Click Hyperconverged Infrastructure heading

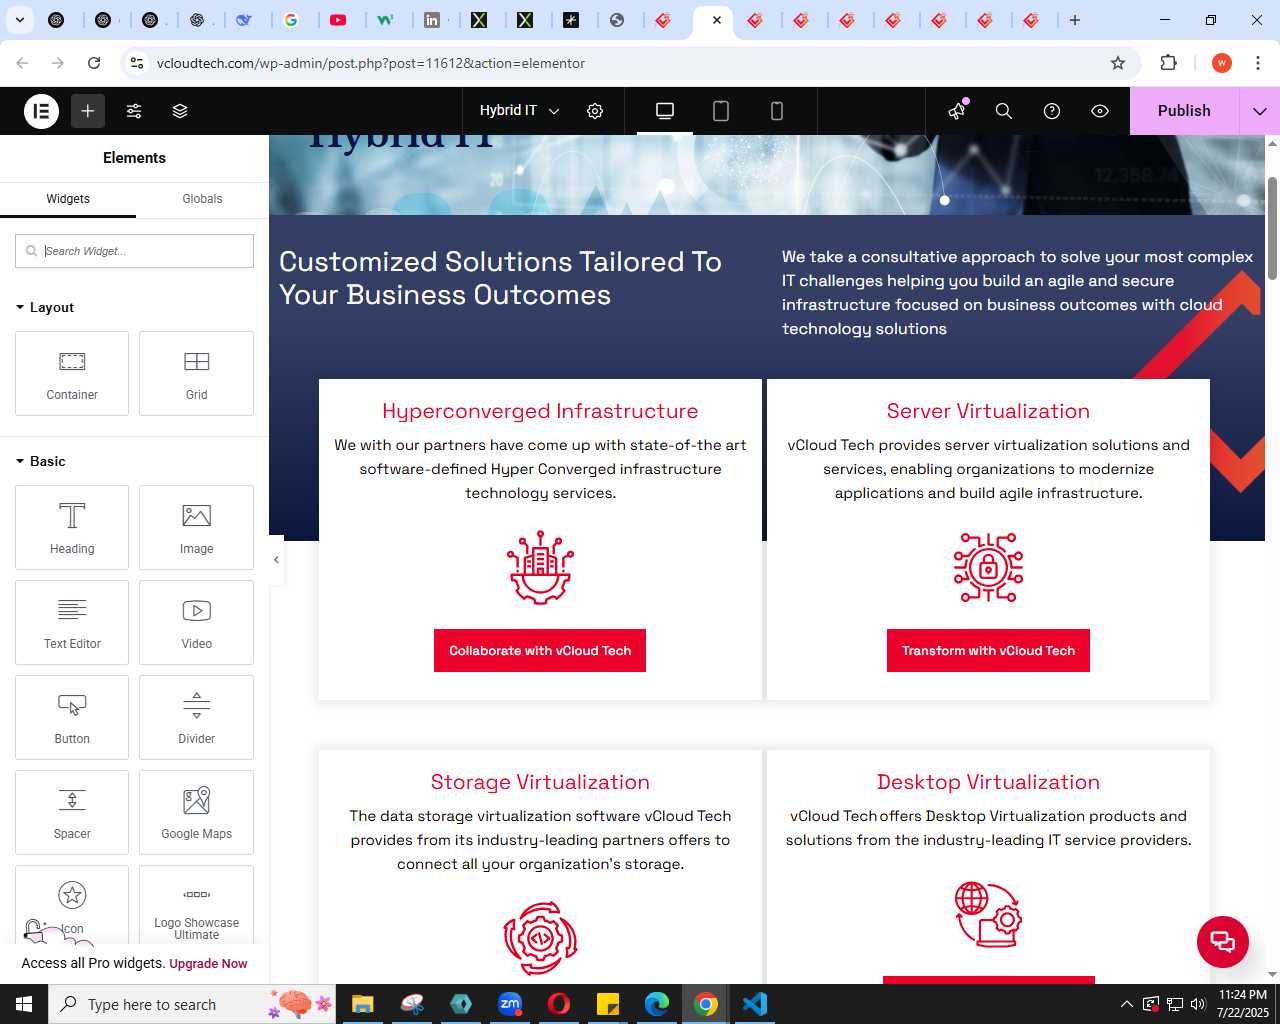pyautogui.click(x=540, y=411)
